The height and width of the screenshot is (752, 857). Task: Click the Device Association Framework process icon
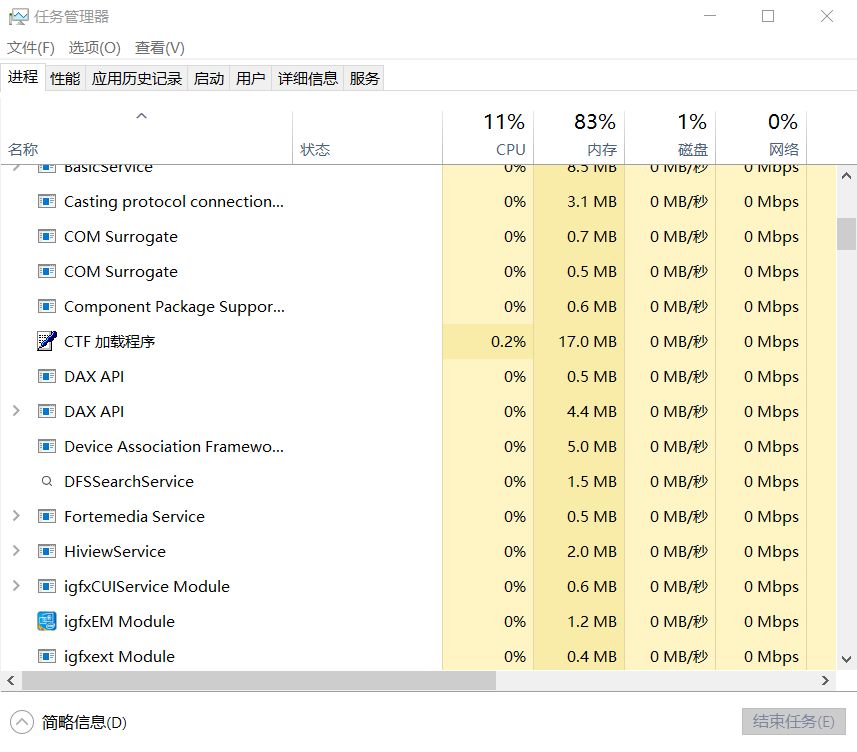[46, 446]
